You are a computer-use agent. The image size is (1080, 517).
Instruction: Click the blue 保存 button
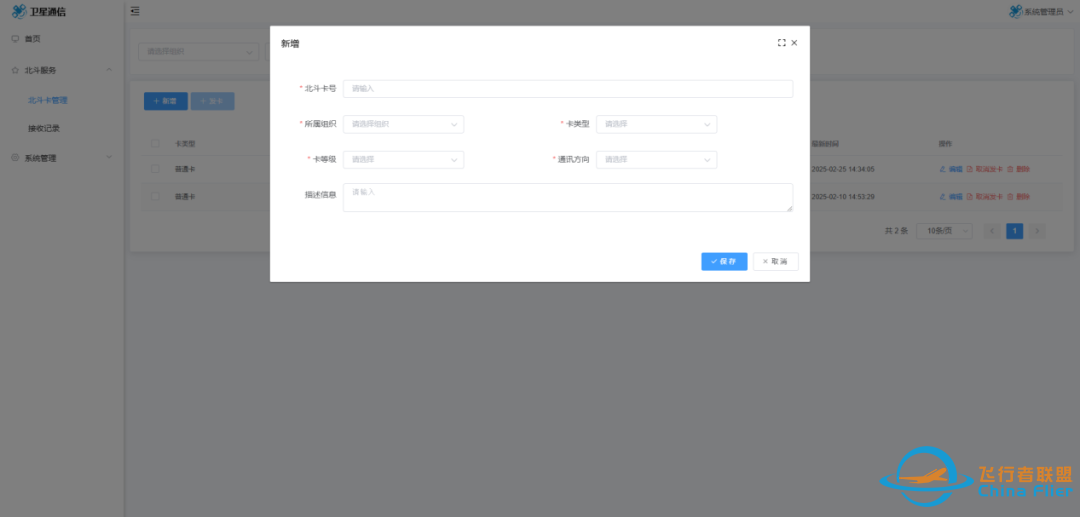724,261
